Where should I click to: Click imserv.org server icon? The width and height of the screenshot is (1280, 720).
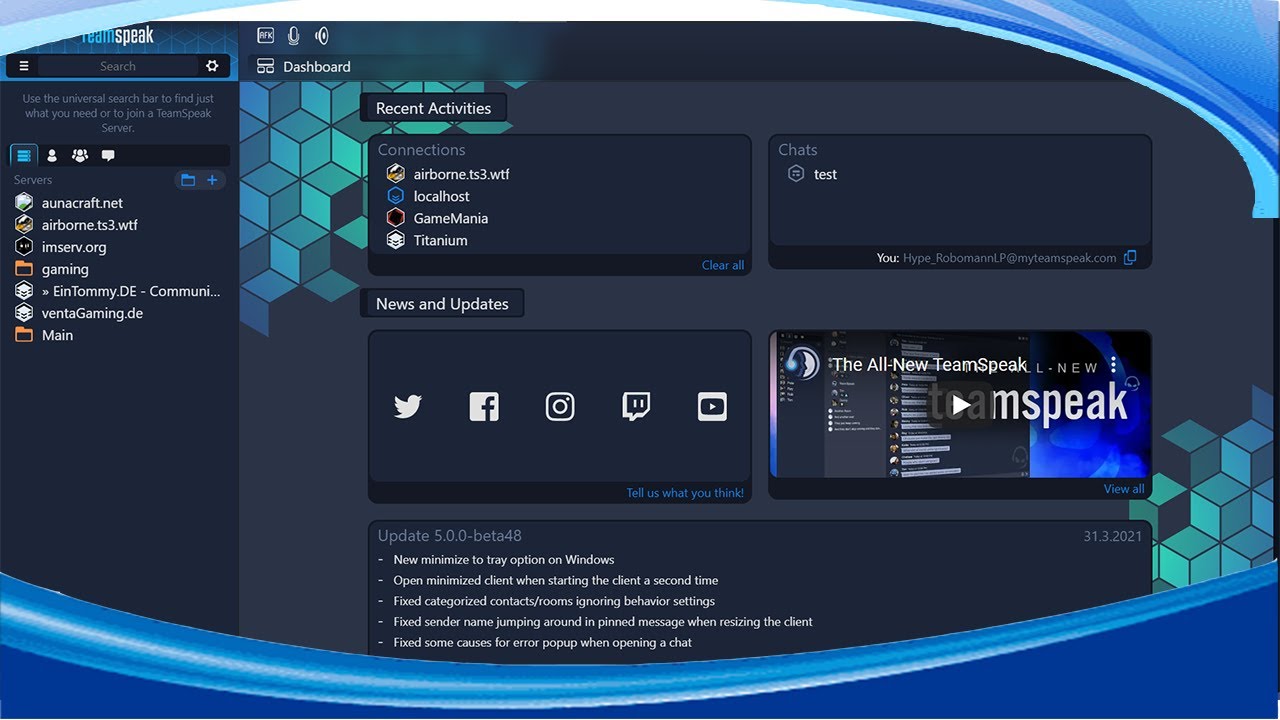[24, 247]
